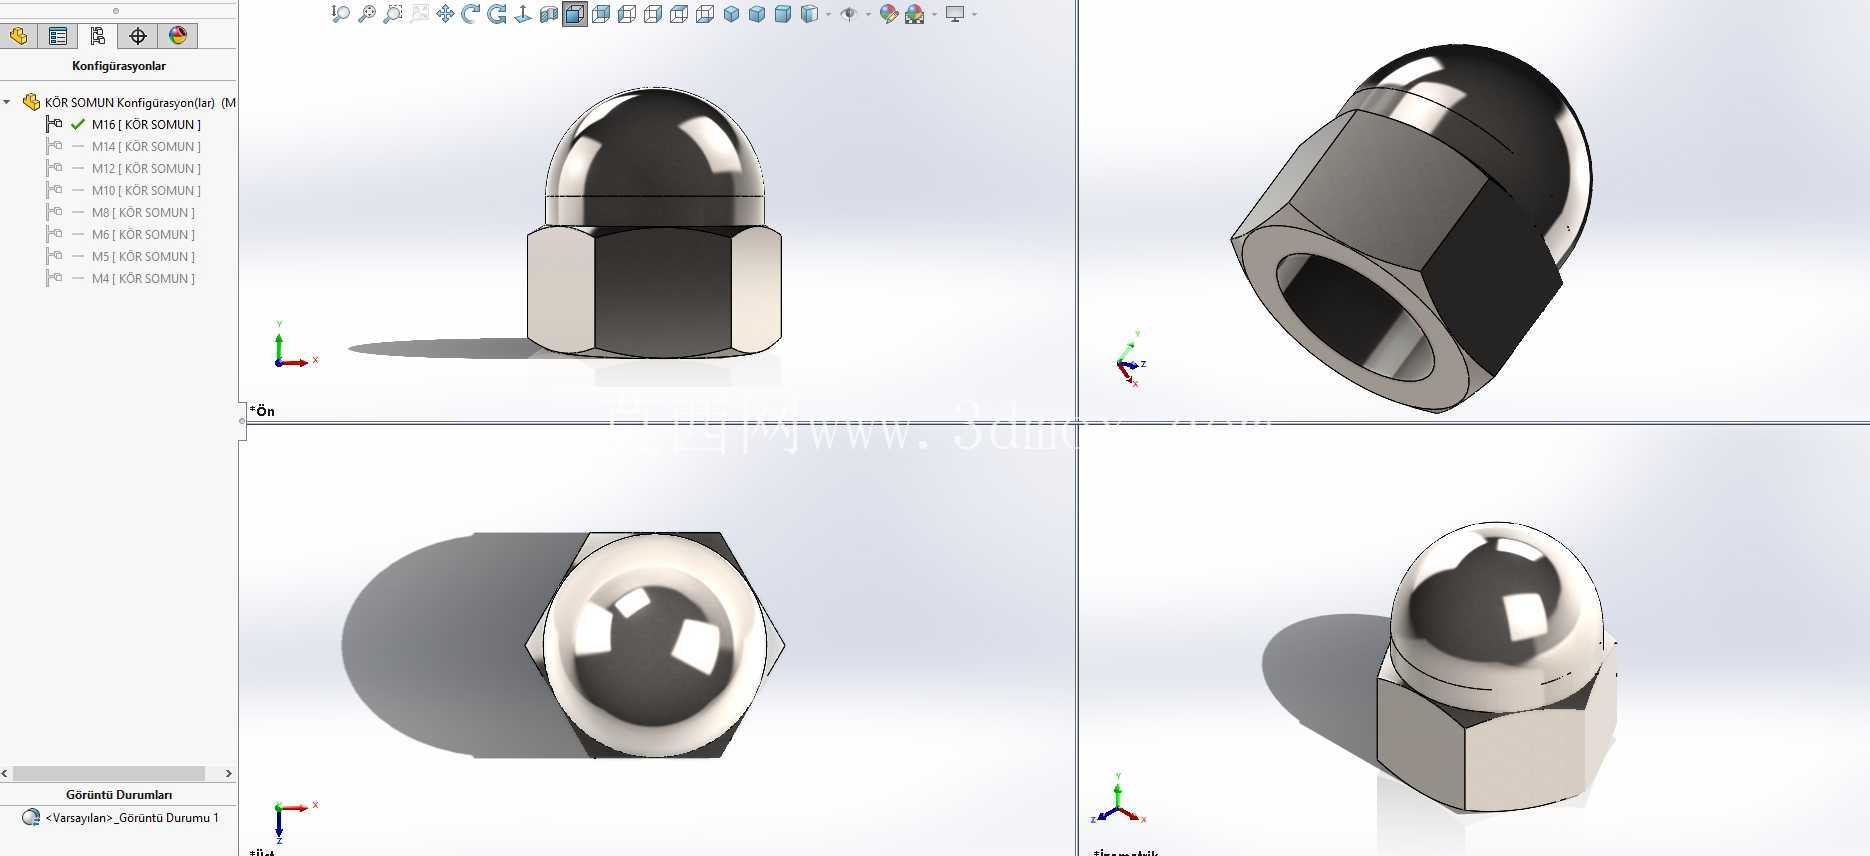Image resolution: width=1870 pixels, height=856 pixels.
Task: Open the Apply Scene dropdown arrow
Action: tap(934, 14)
